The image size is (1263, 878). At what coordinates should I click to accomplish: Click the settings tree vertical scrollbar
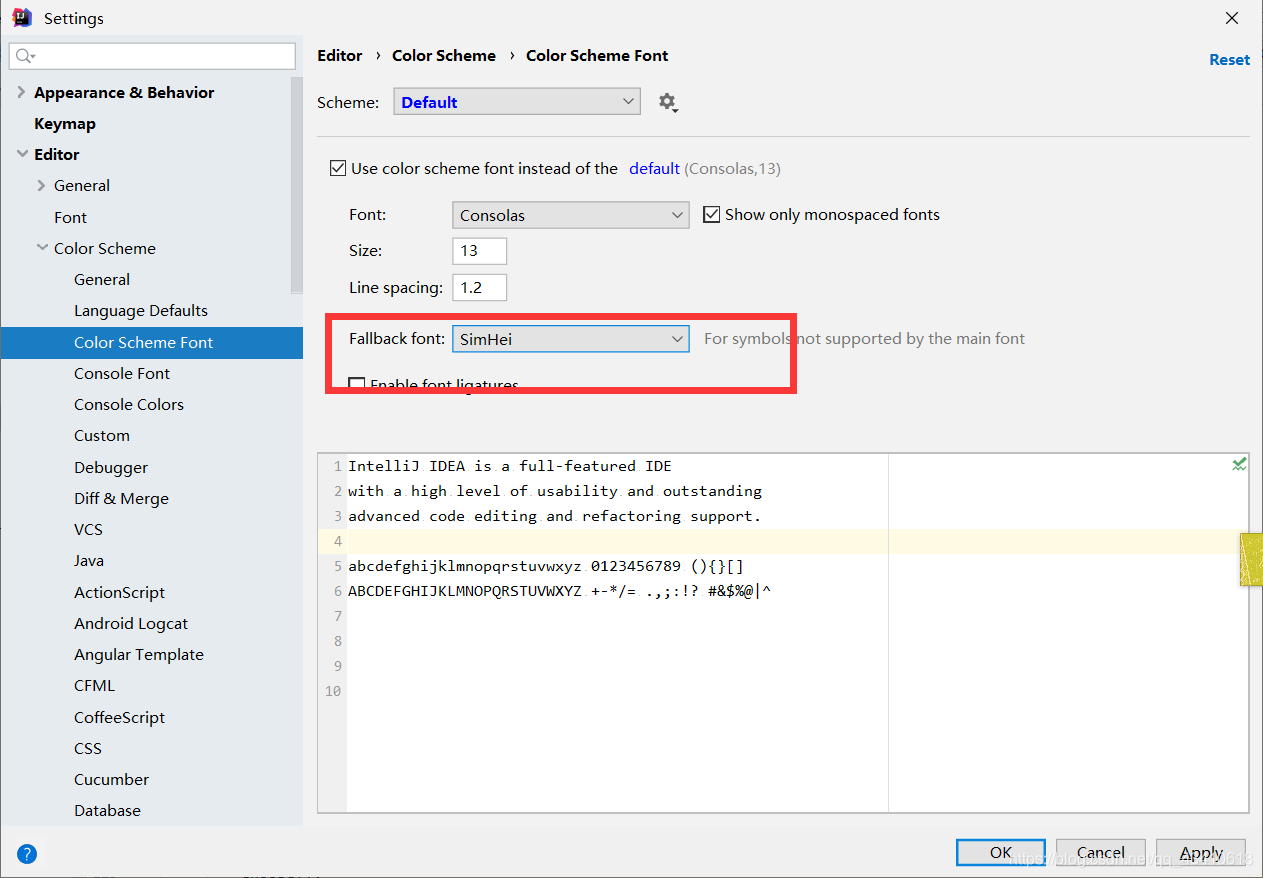296,185
